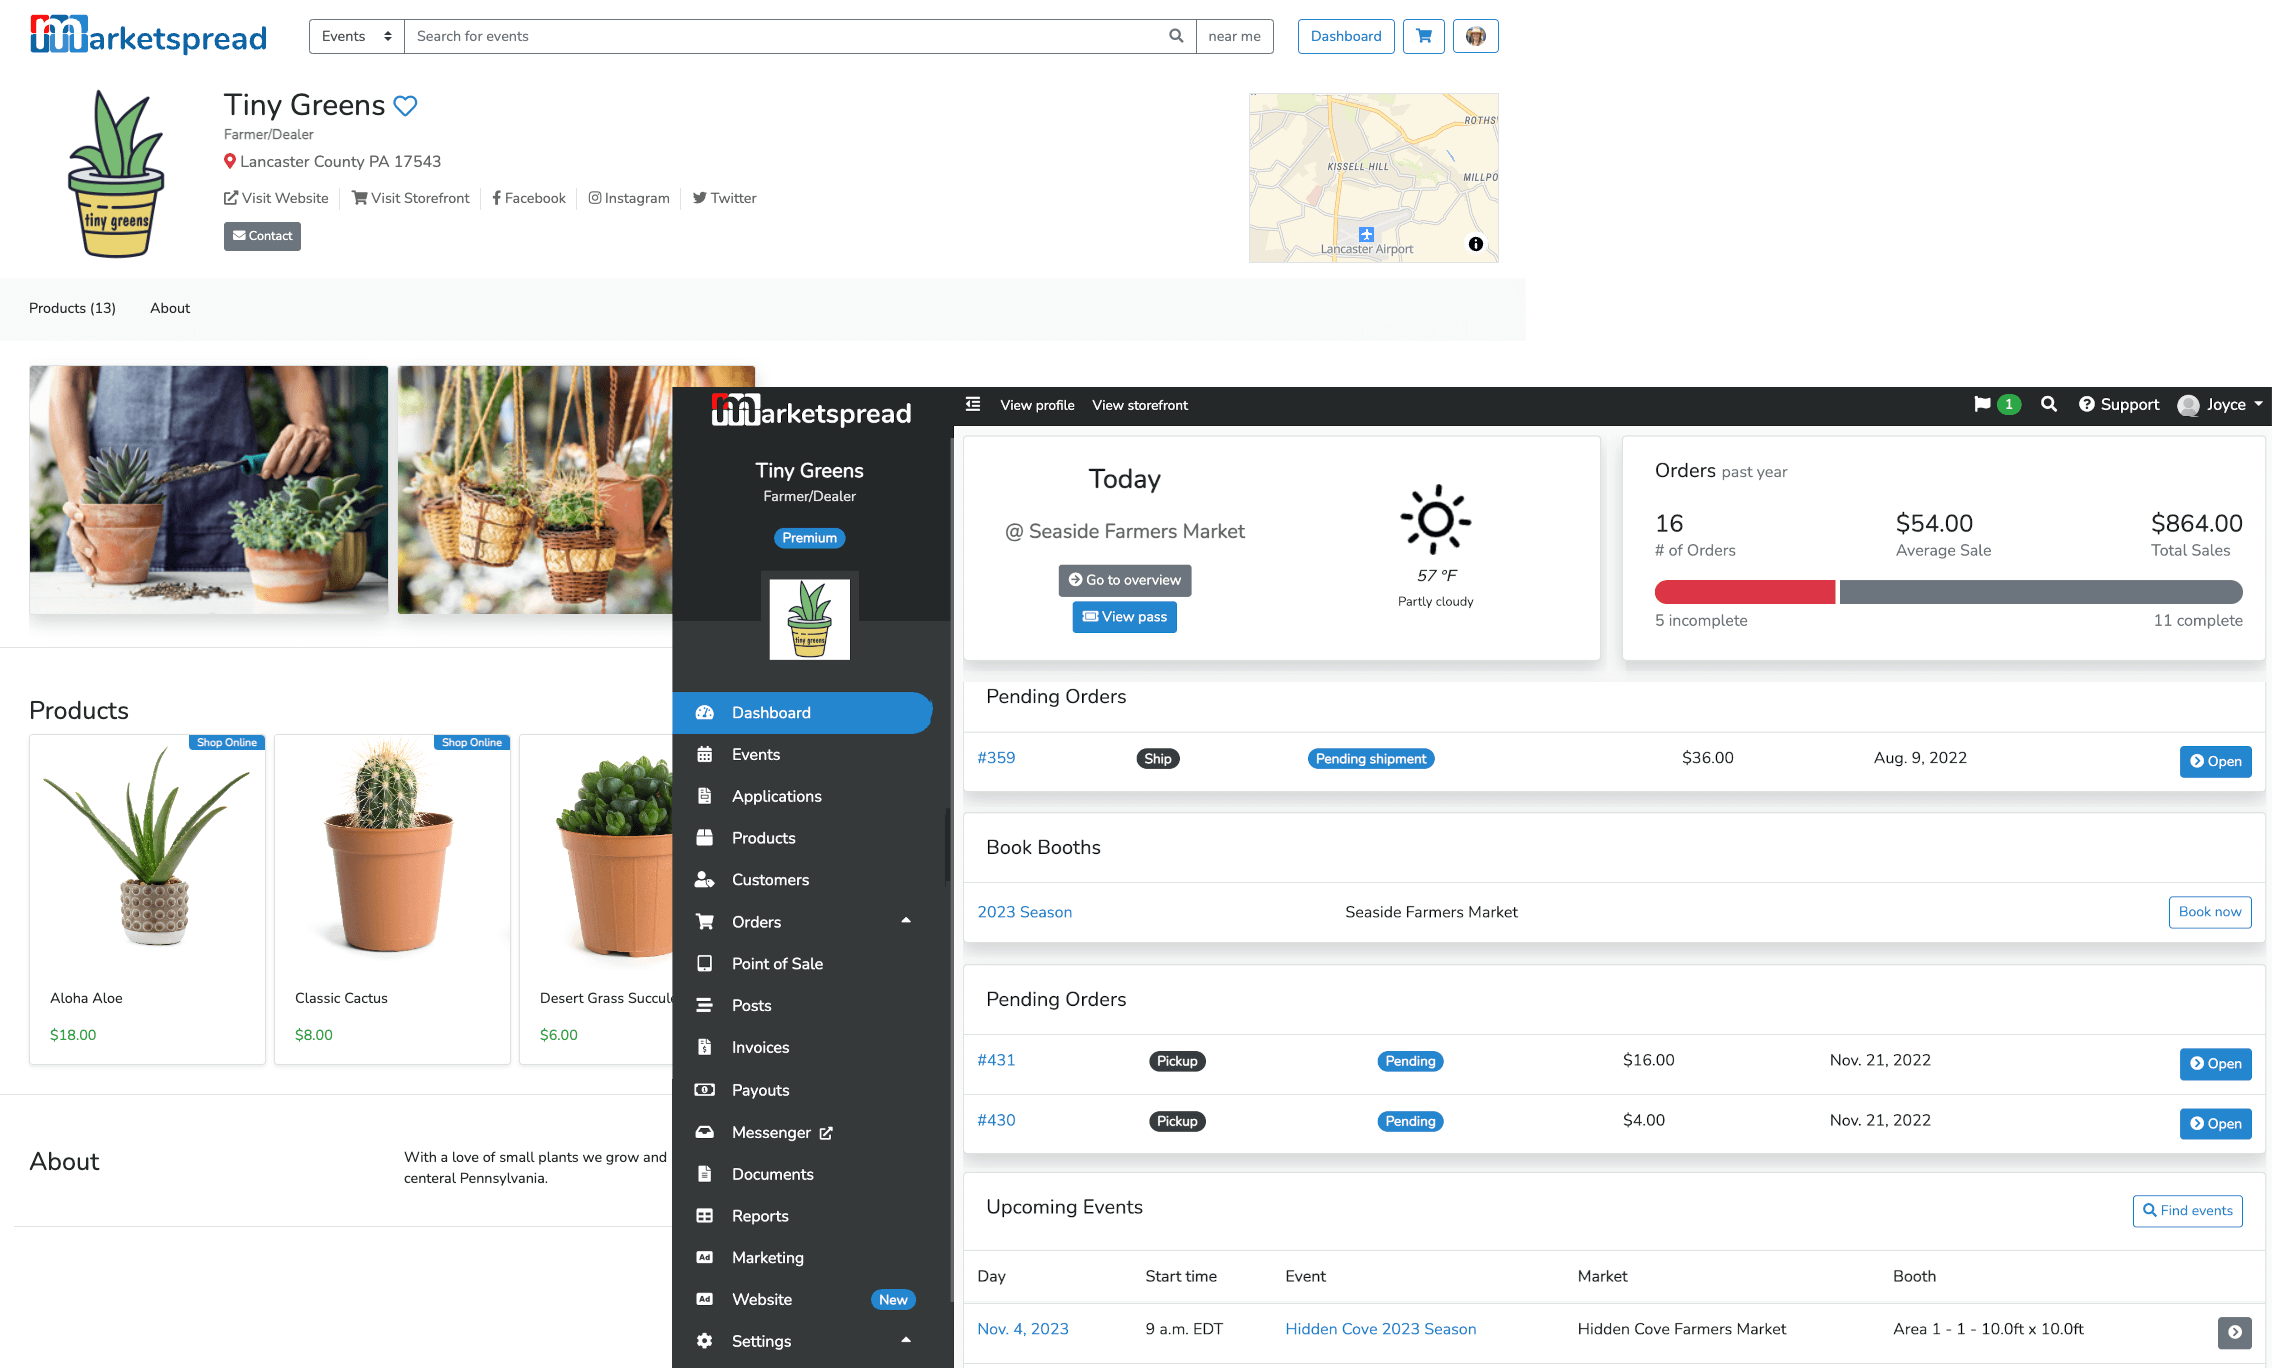Select Point of Sale in sidebar
The image size is (2272, 1368).
pyautogui.click(x=777, y=963)
